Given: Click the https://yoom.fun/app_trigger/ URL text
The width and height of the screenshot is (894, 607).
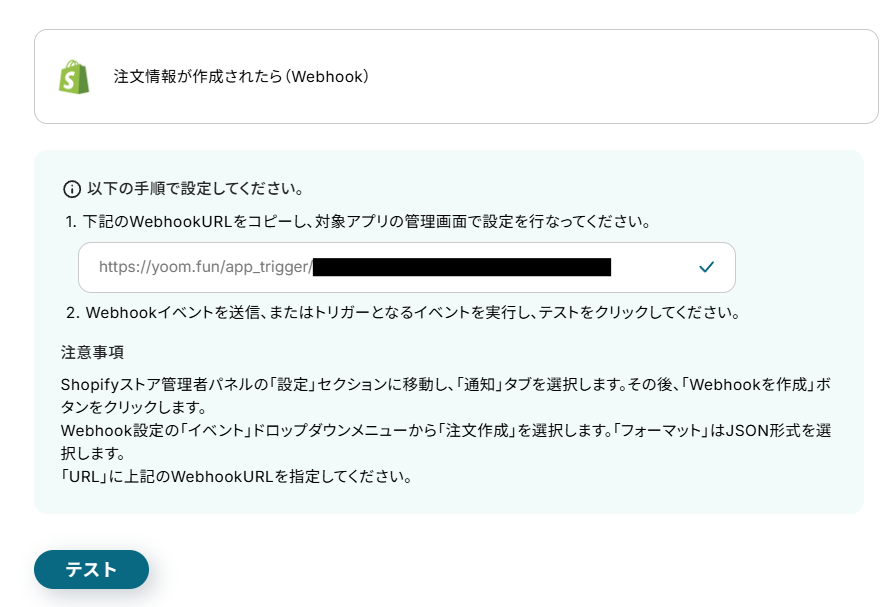Looking at the screenshot, I should click(x=205, y=267).
